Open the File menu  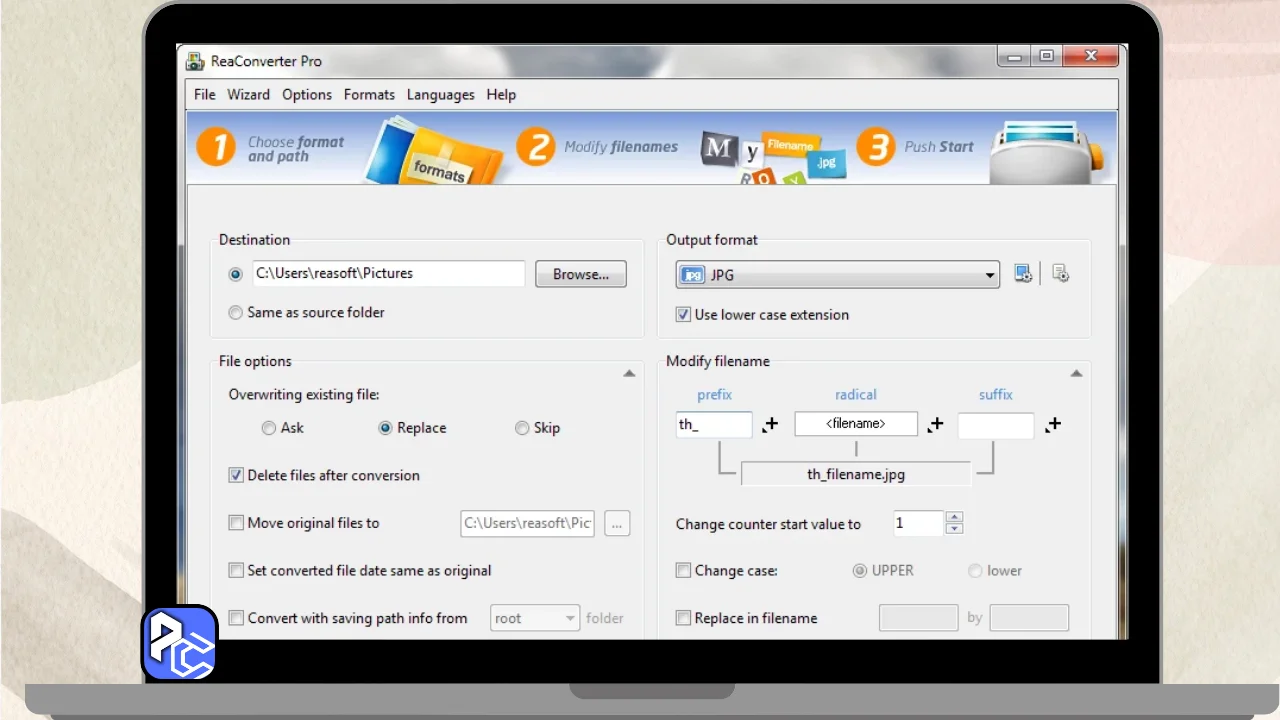point(205,95)
